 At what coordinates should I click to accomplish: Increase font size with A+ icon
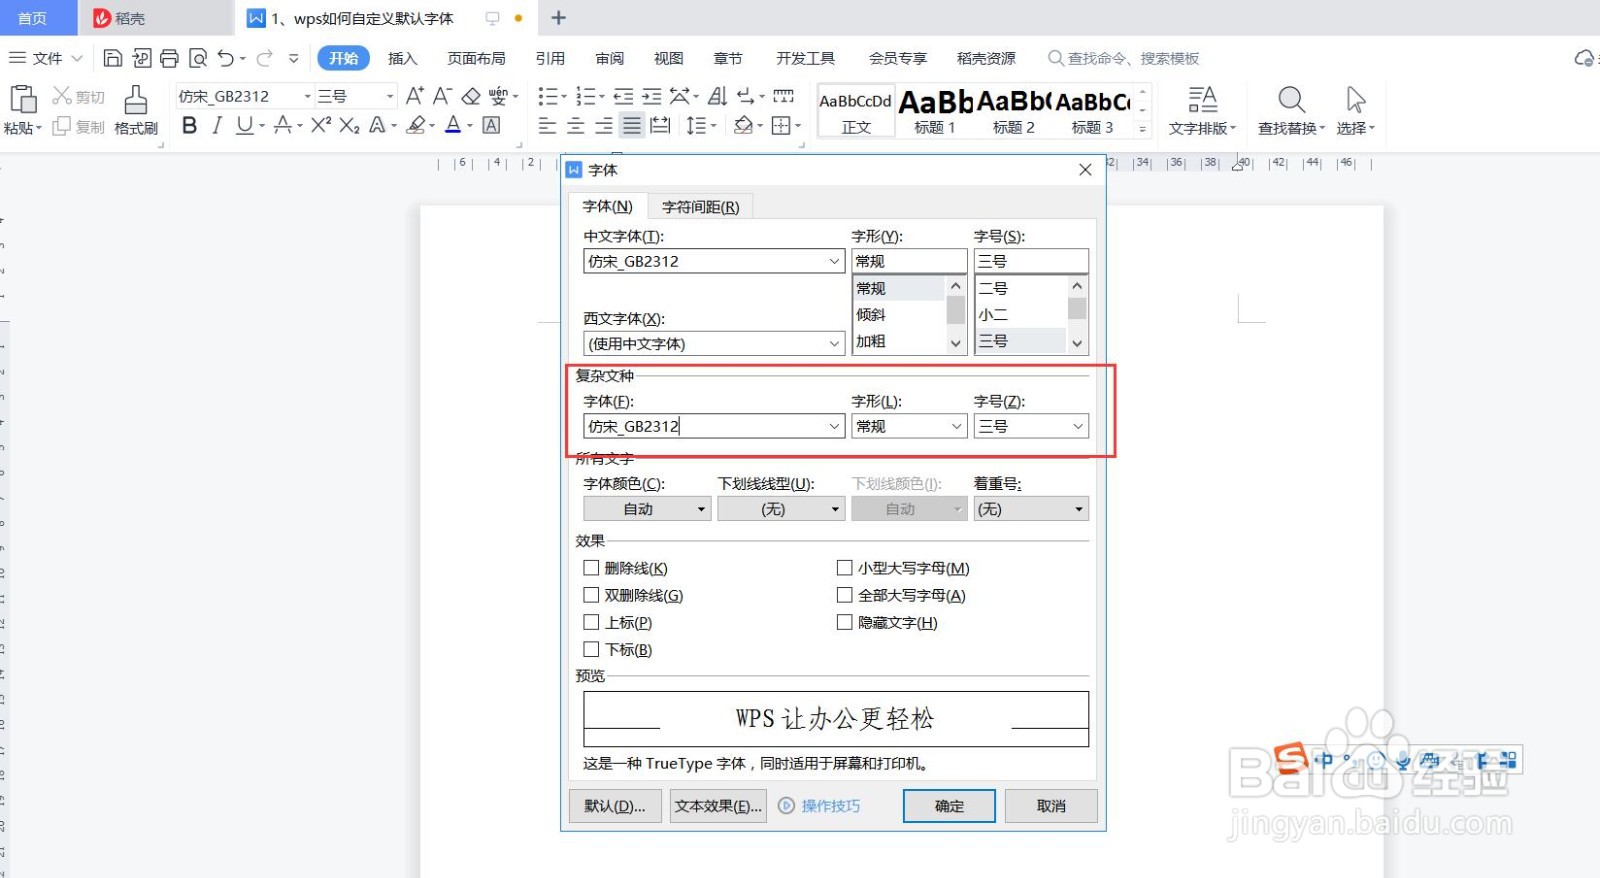414,96
